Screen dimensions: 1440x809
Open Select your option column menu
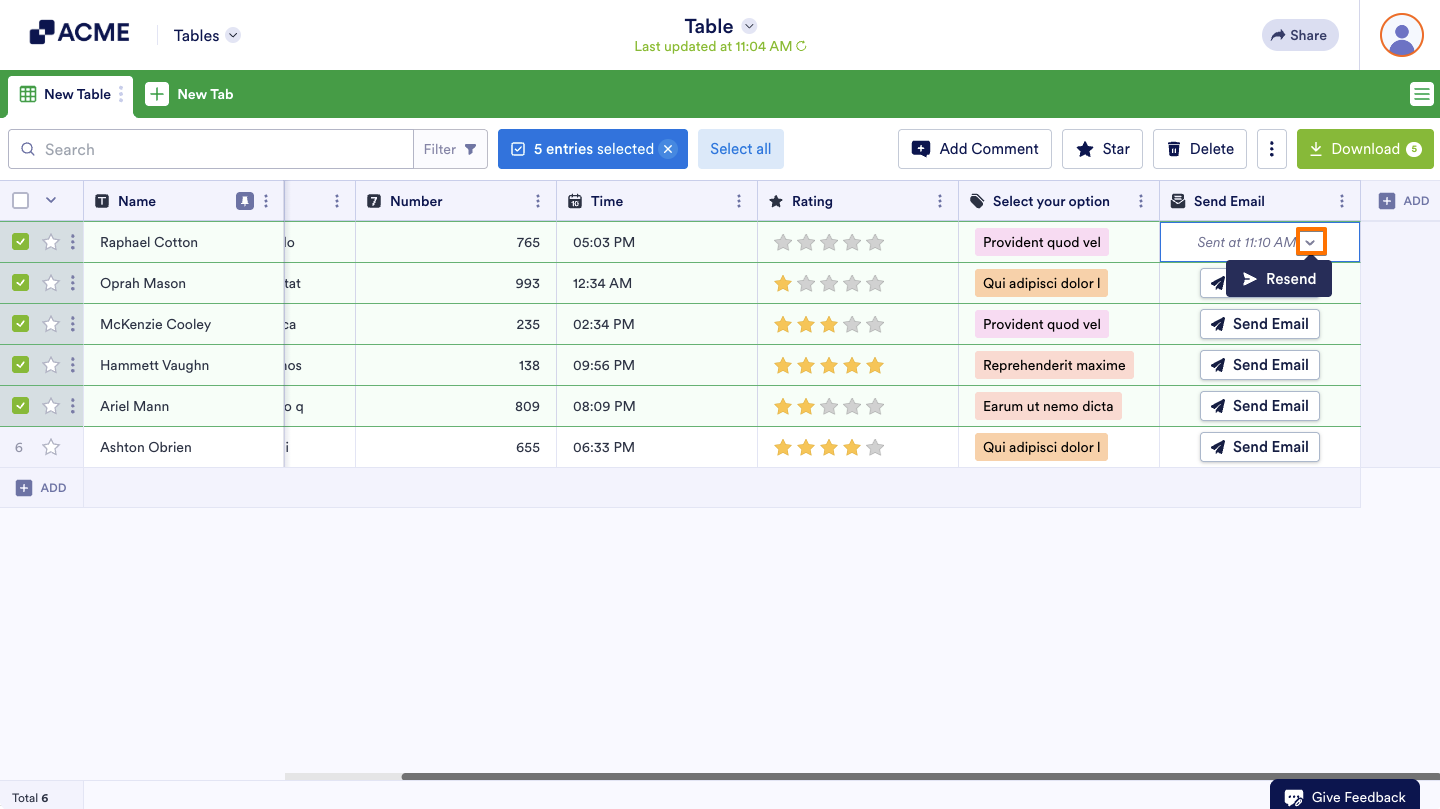pyautogui.click(x=1141, y=201)
